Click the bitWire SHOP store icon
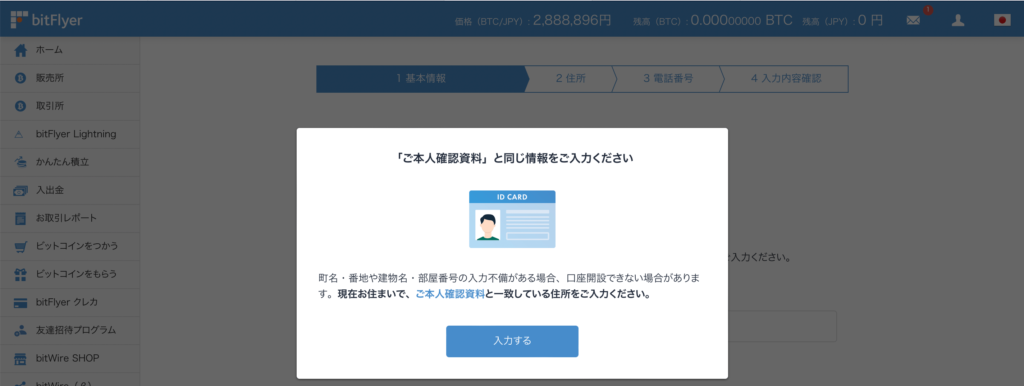Viewport: 1024px width, 386px height. click(x=20, y=359)
